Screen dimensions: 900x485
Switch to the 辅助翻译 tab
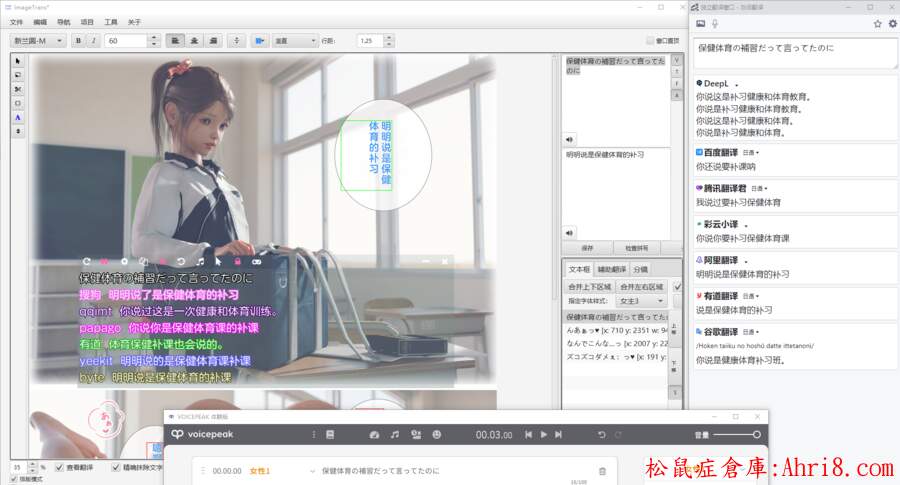click(x=612, y=269)
